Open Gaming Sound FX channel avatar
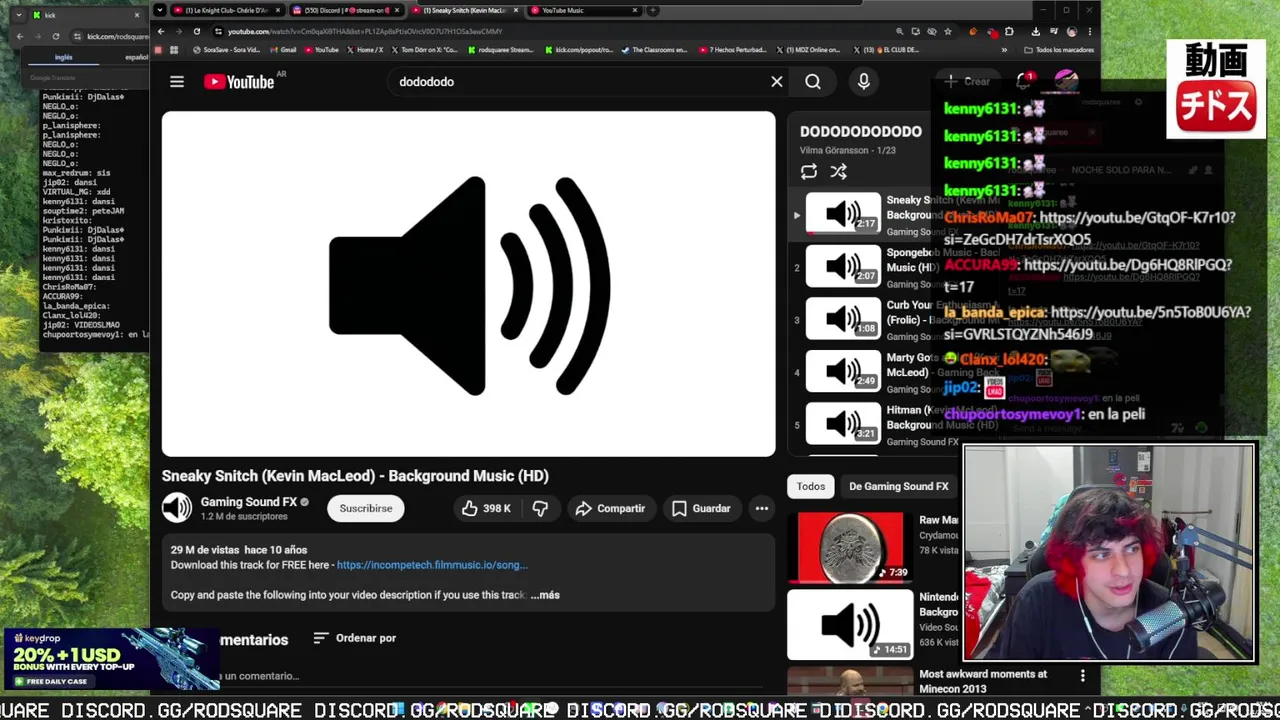This screenshot has height=720, width=1280. pyautogui.click(x=177, y=508)
